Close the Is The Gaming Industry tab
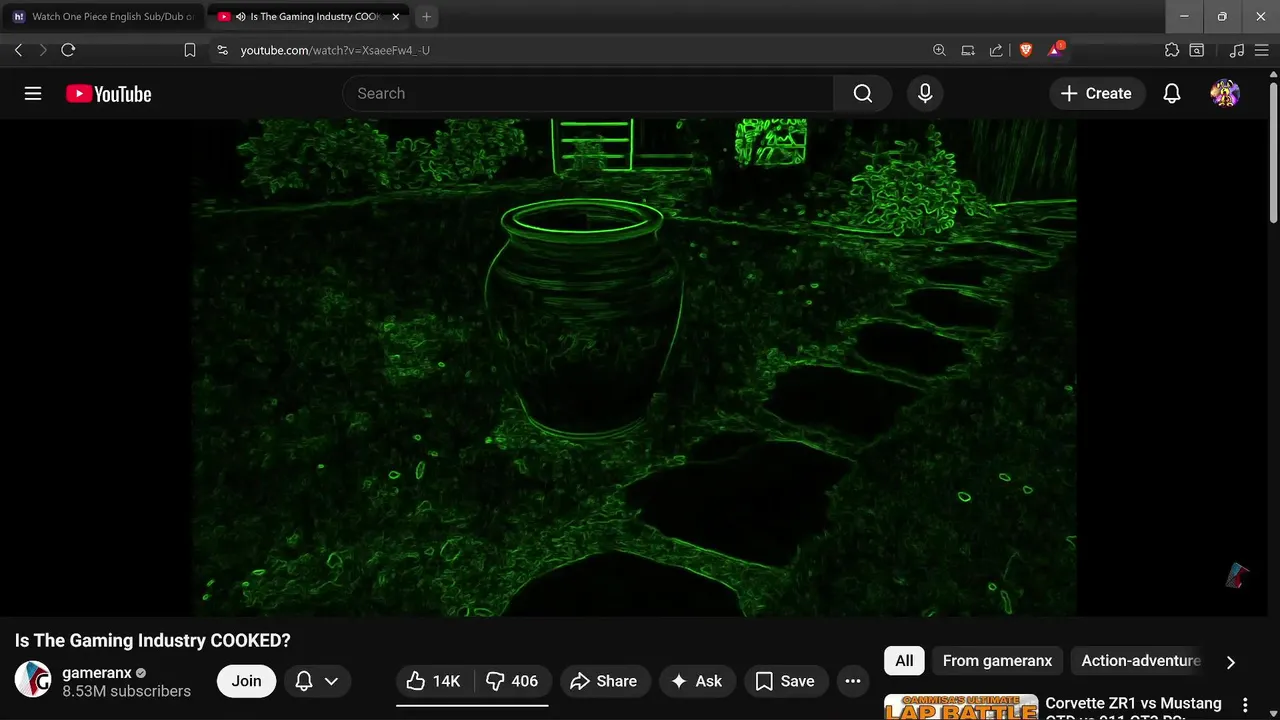Image resolution: width=1280 pixels, height=720 pixels. pyautogui.click(x=396, y=17)
